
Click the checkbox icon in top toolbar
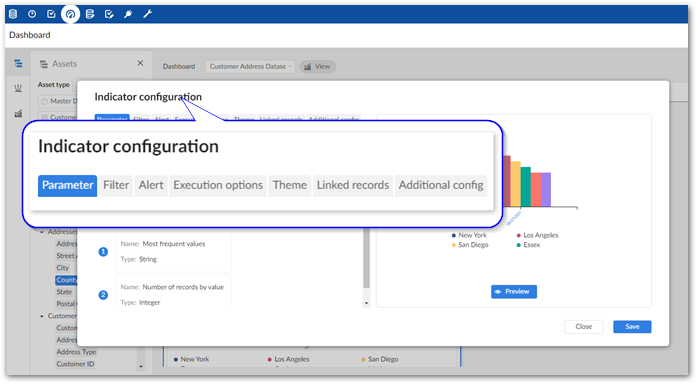coord(51,14)
